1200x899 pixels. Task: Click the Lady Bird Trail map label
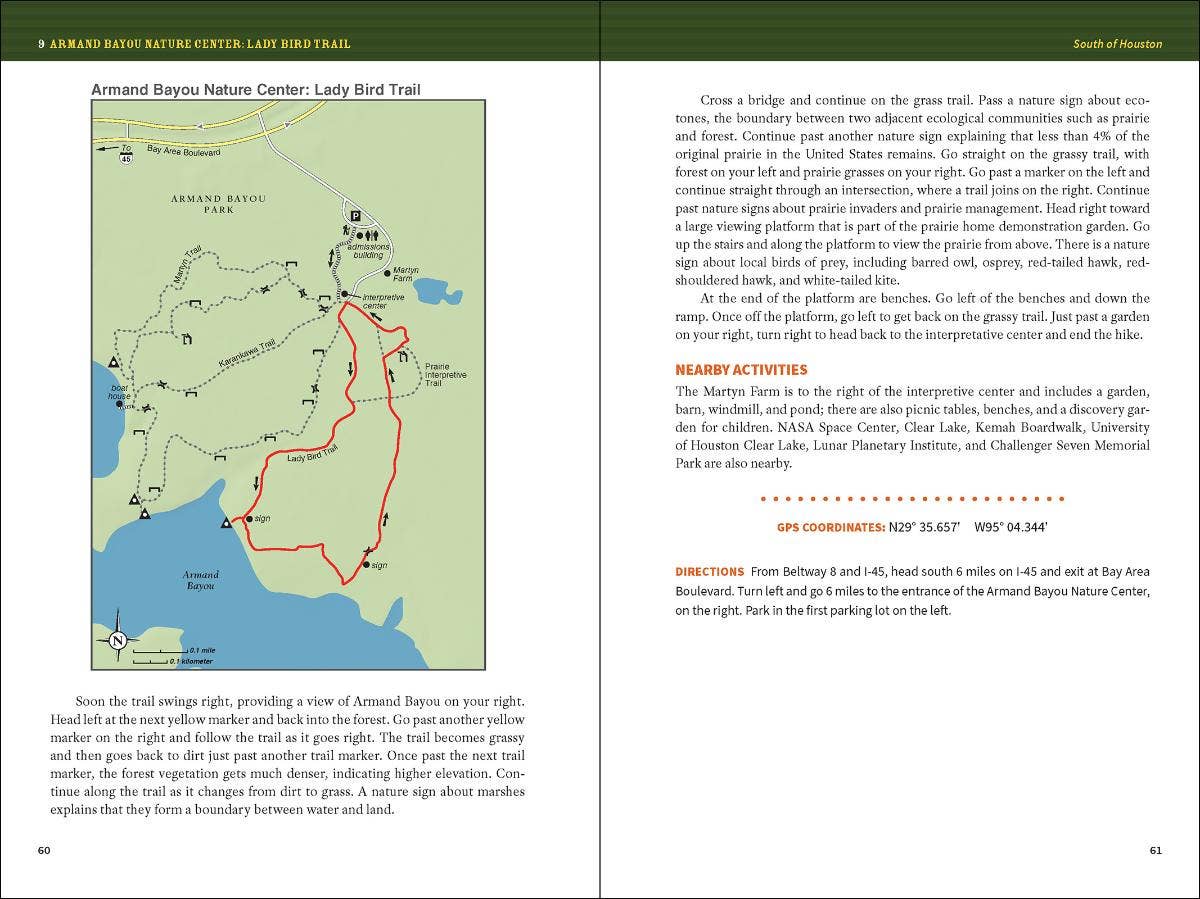click(x=312, y=454)
